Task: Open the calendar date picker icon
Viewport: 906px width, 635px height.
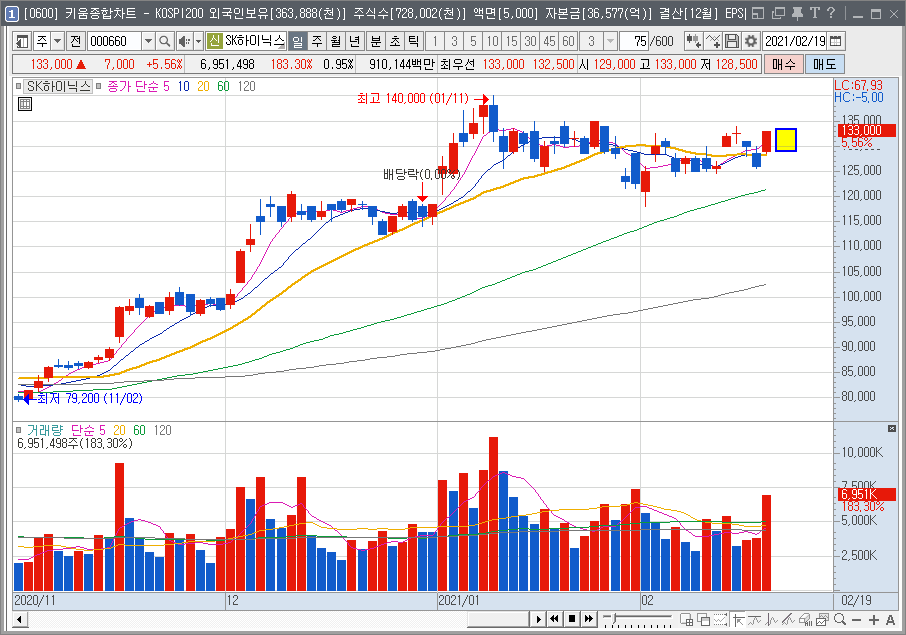Action: 836,41
